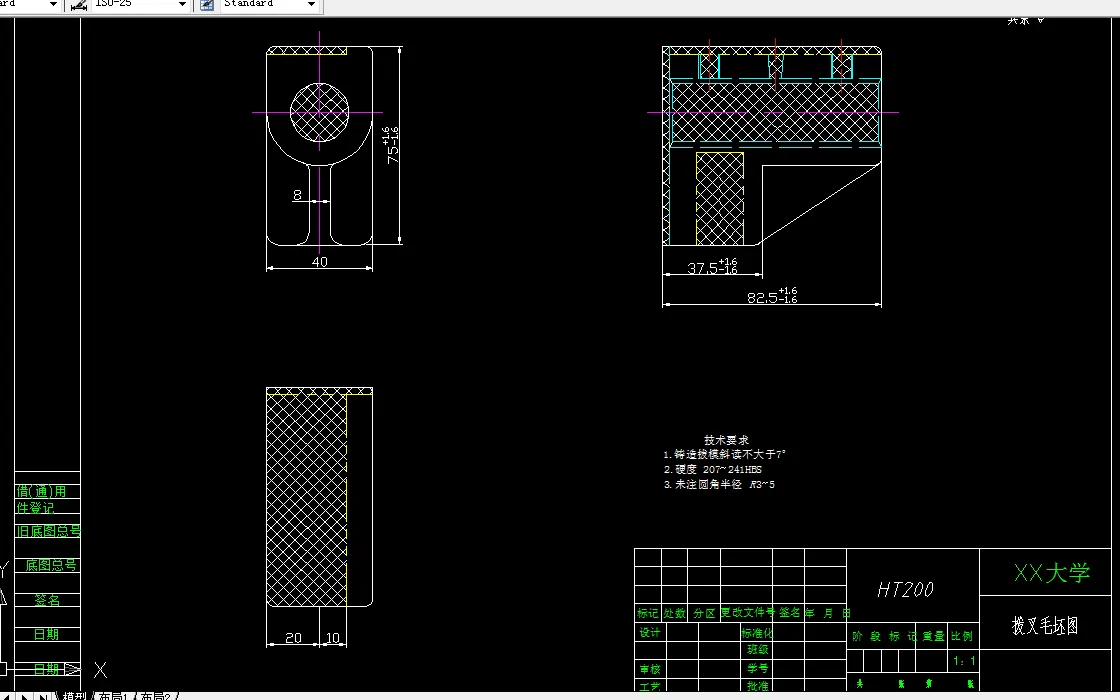Switch to the 布局1 layout tab
This screenshot has width=1120, height=700.
tap(114, 696)
